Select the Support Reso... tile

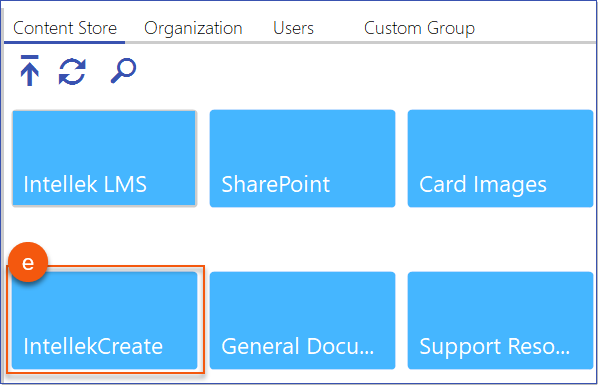point(501,320)
